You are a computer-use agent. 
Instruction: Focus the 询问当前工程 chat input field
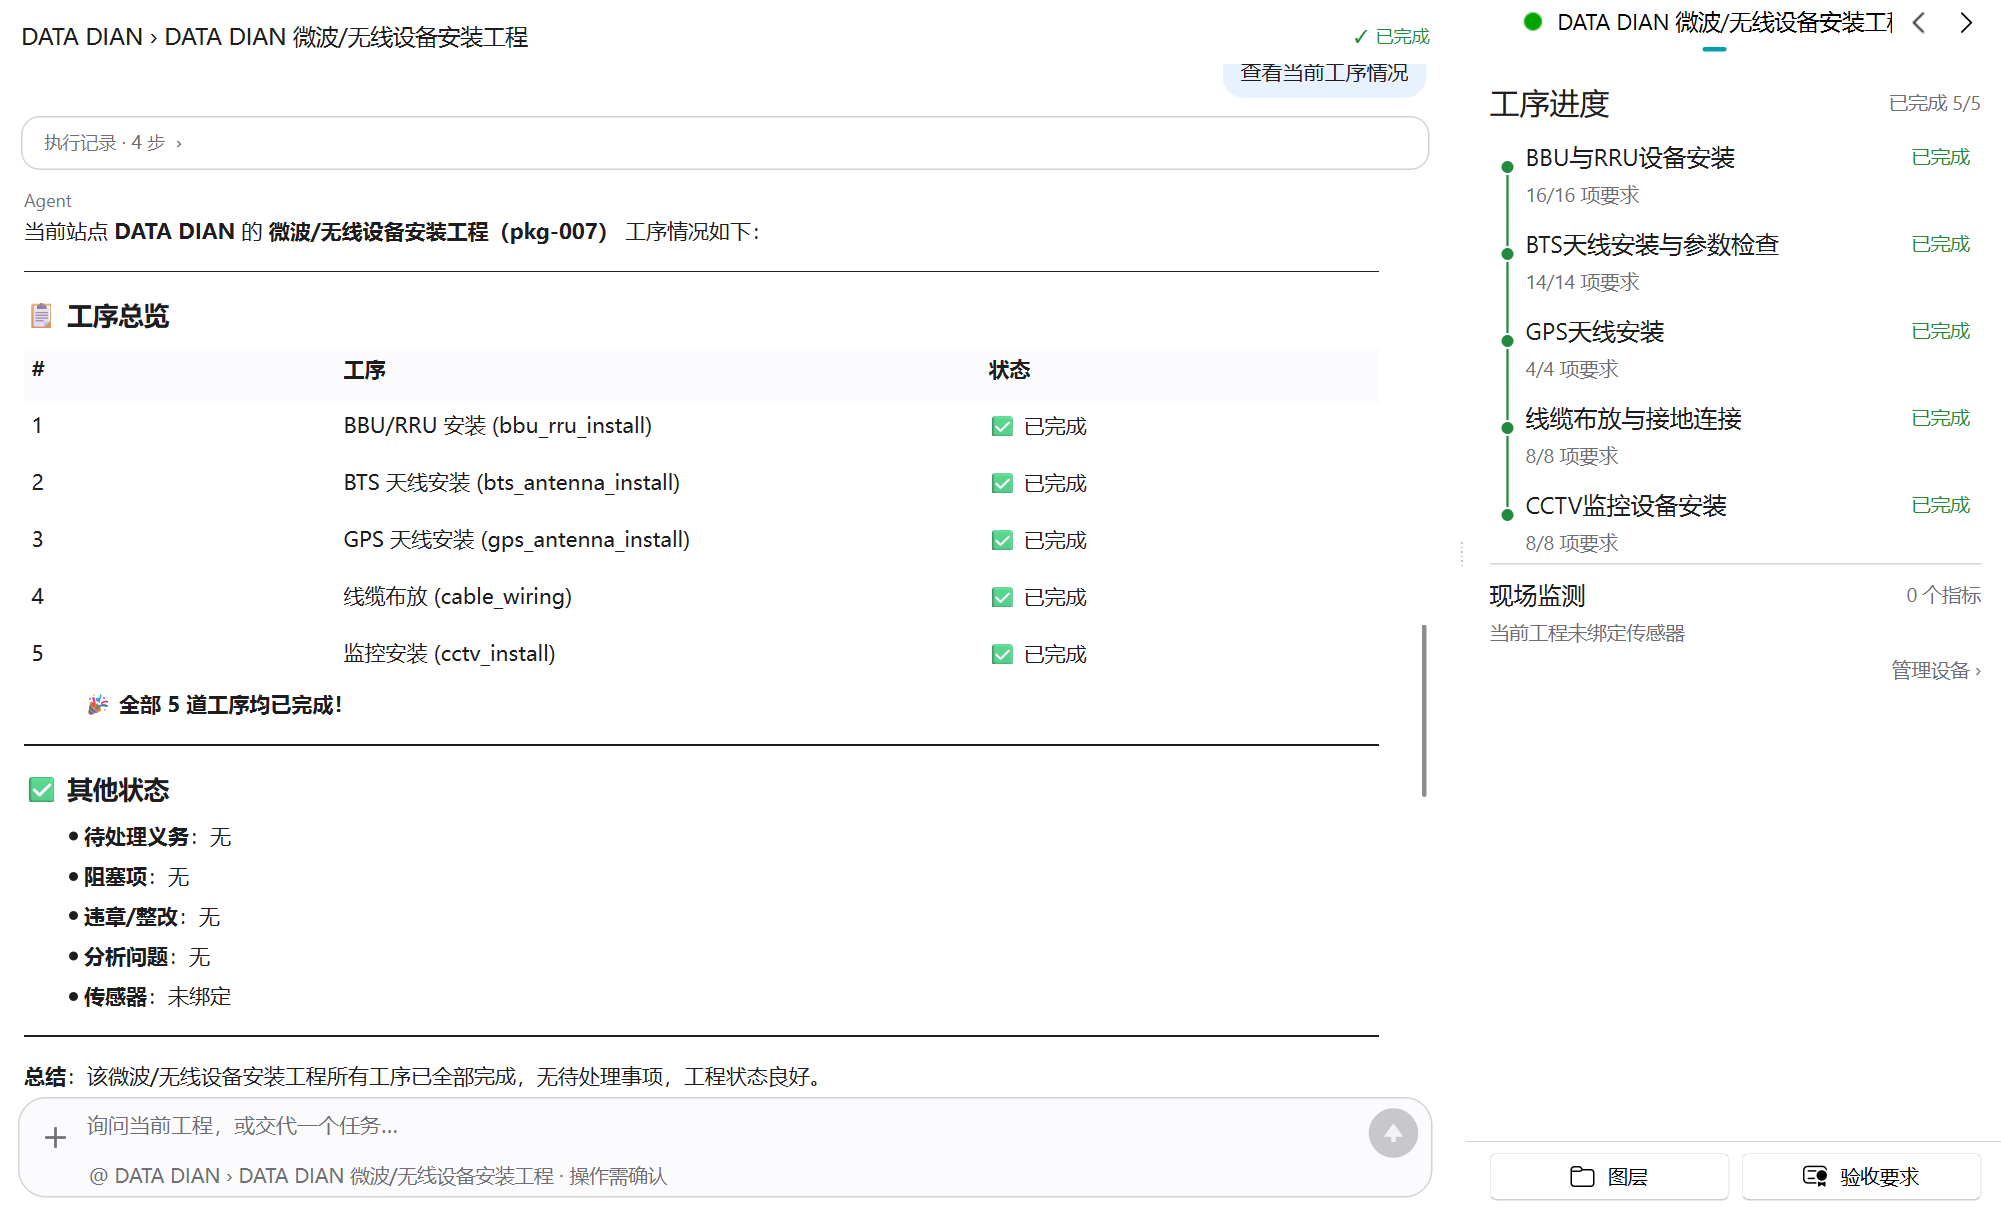coord(720,1127)
